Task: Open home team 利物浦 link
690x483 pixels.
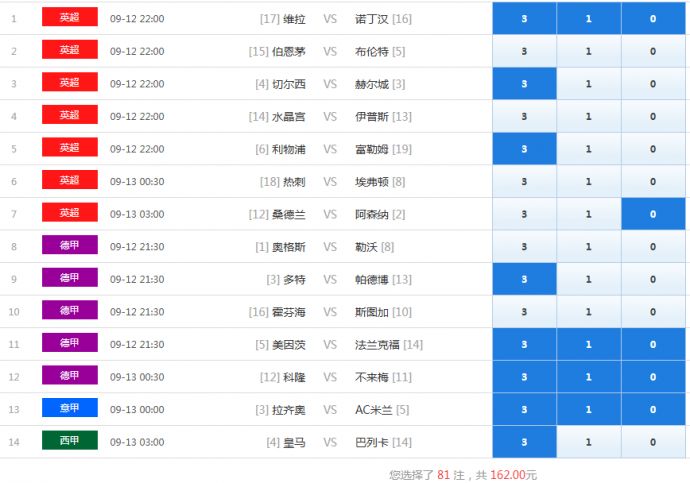Action: [289, 149]
